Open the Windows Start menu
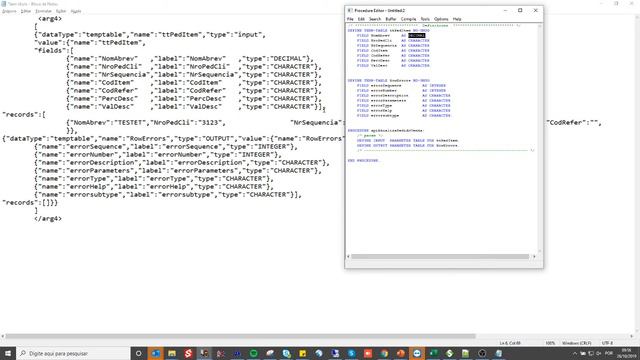Image resolution: width=640 pixels, height=360 pixels. pyautogui.click(x=8, y=353)
